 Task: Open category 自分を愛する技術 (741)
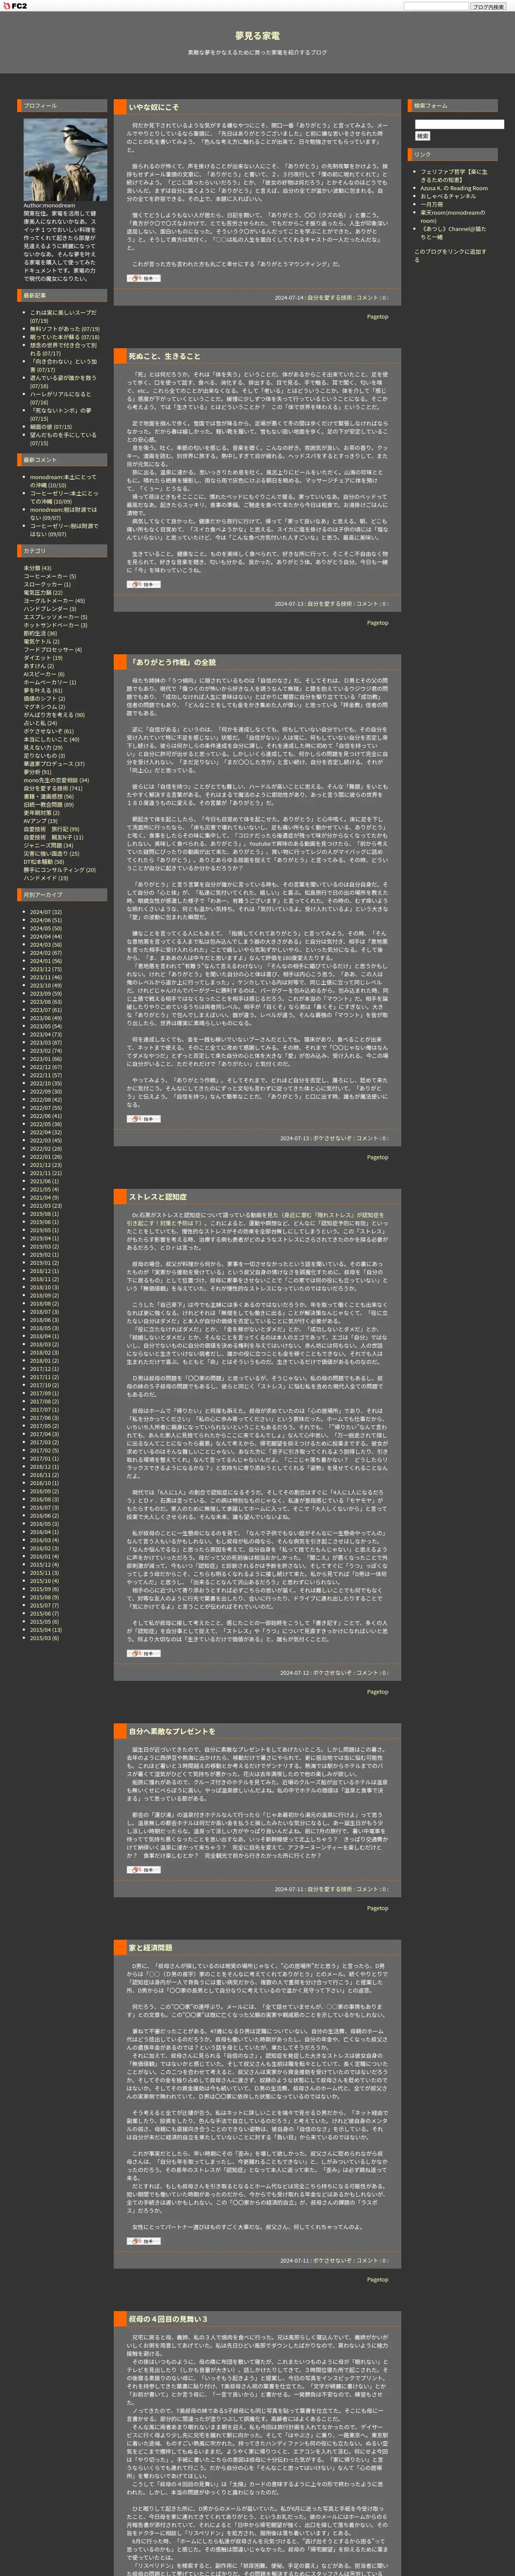tap(53, 788)
